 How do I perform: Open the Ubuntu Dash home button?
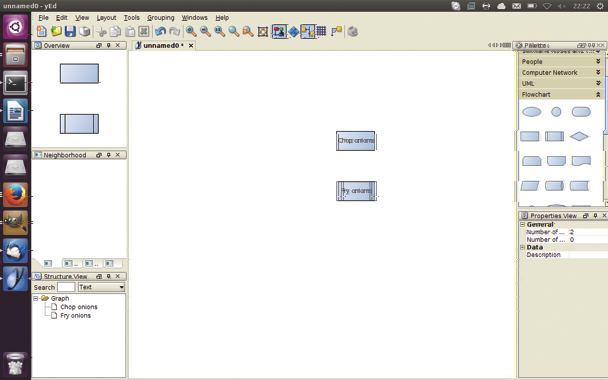(16, 27)
